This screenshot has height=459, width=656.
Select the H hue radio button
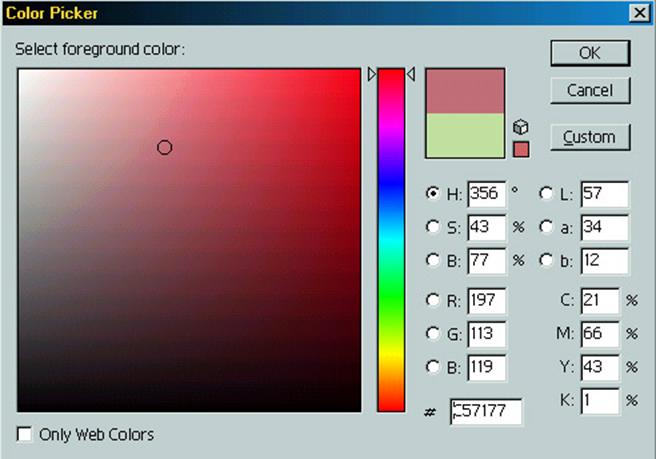pos(433,193)
